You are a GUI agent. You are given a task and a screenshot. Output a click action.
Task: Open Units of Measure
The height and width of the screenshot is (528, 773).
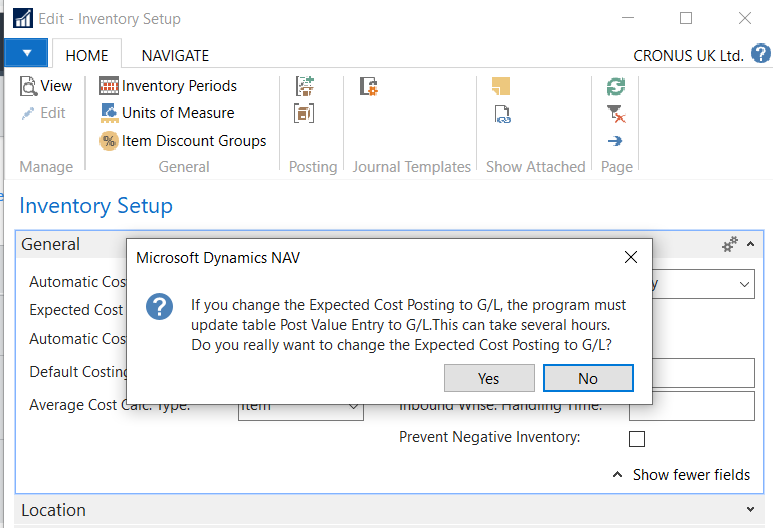pos(166,113)
